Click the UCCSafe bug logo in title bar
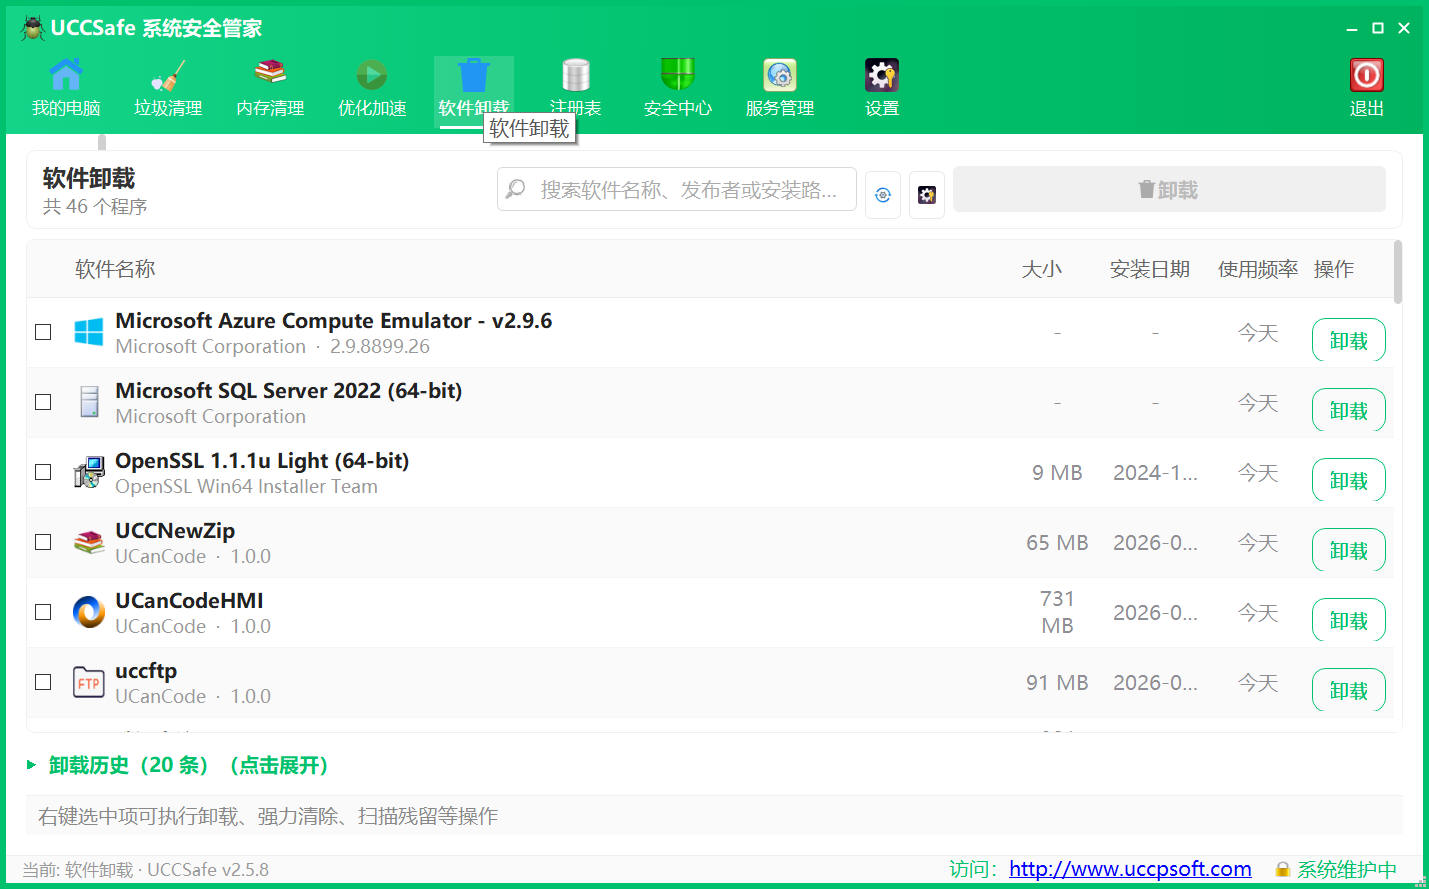The height and width of the screenshot is (889, 1429). pos(33,28)
